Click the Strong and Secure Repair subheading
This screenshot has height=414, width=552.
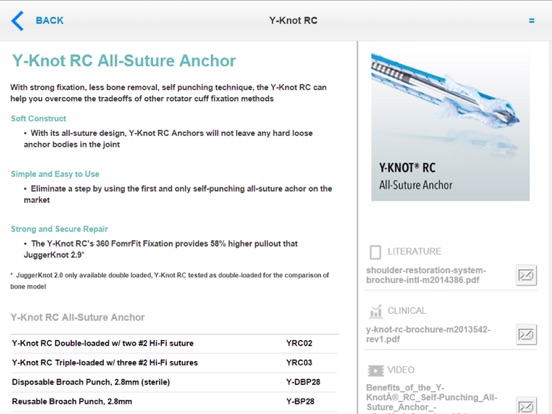(x=59, y=229)
